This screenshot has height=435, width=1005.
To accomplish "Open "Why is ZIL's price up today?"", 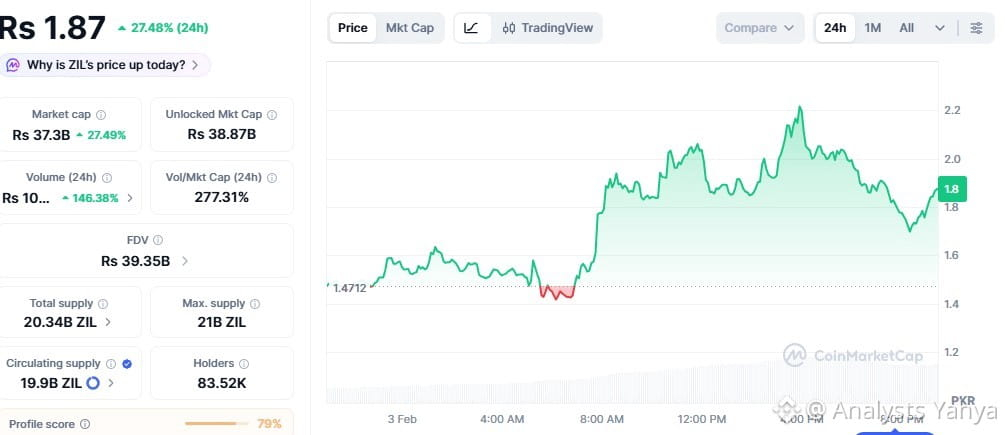I will [105, 65].
